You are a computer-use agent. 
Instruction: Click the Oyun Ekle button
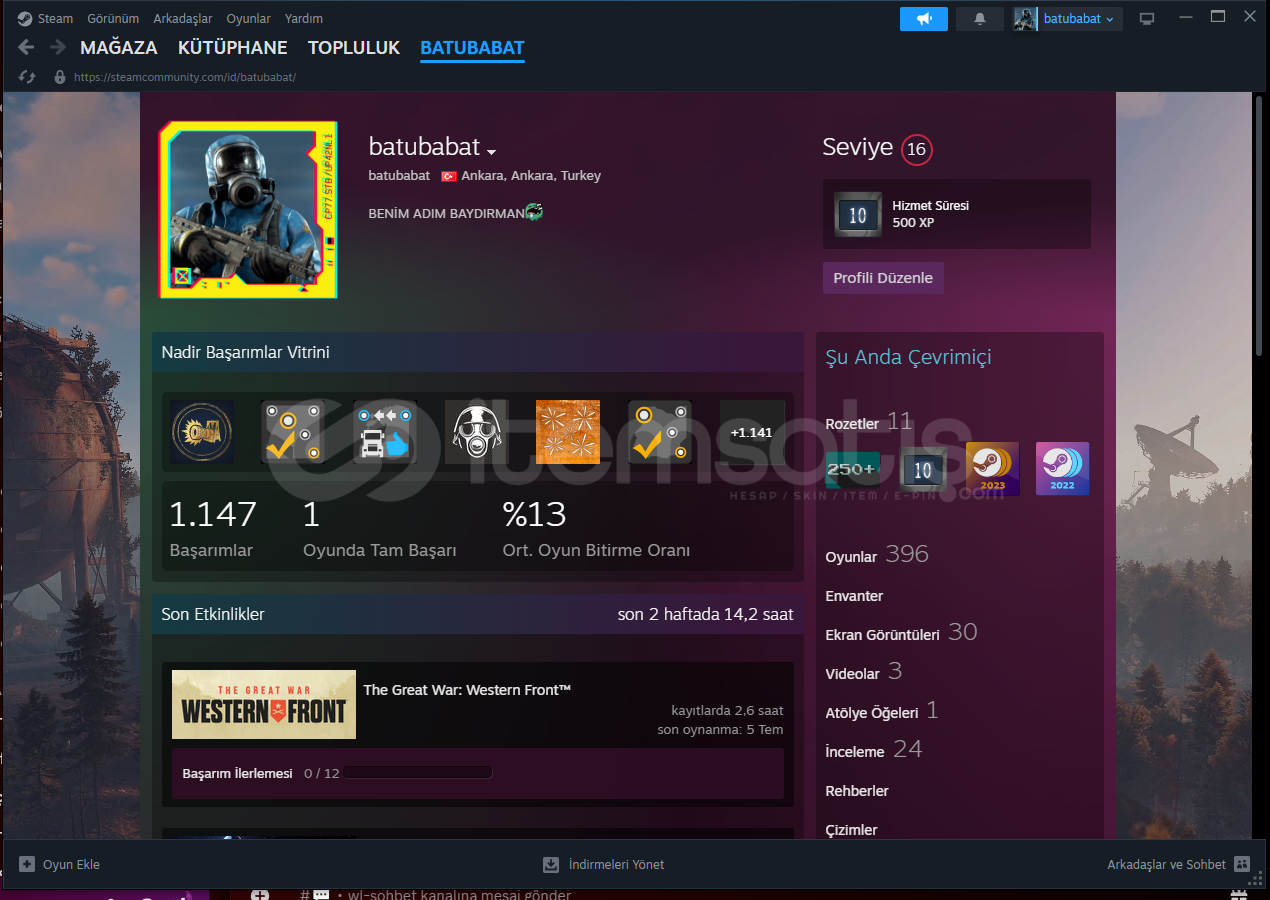(60, 864)
